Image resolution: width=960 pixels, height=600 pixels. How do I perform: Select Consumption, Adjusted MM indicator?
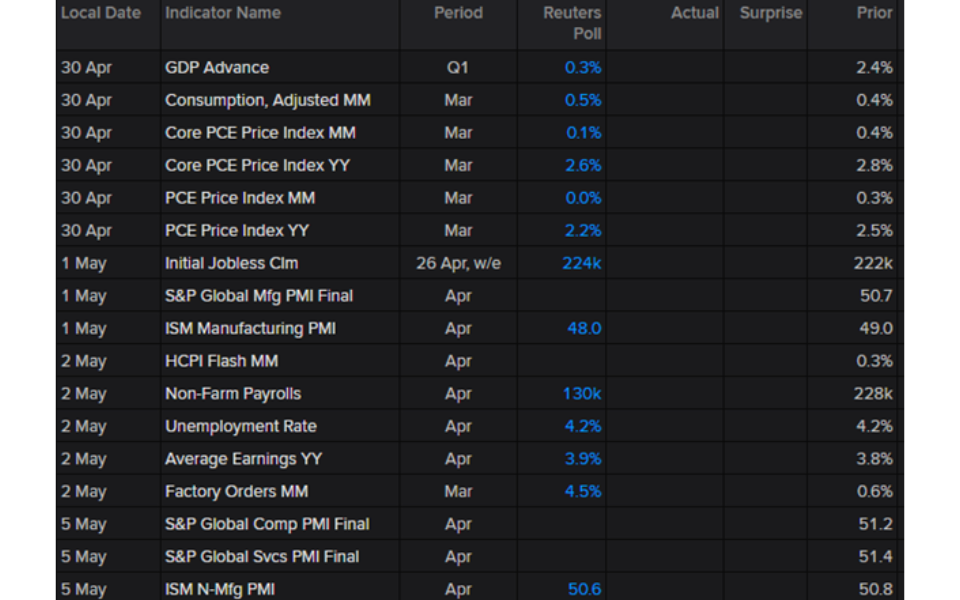pos(268,100)
